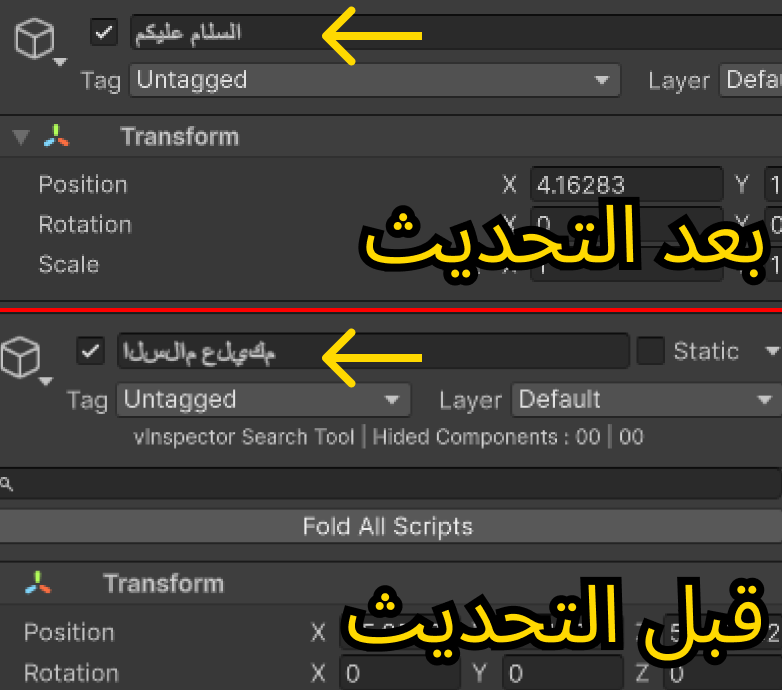Screen dimensions: 782x690
Task: Click the search magnifier icon in the vInspector search bar
Action: (6, 484)
